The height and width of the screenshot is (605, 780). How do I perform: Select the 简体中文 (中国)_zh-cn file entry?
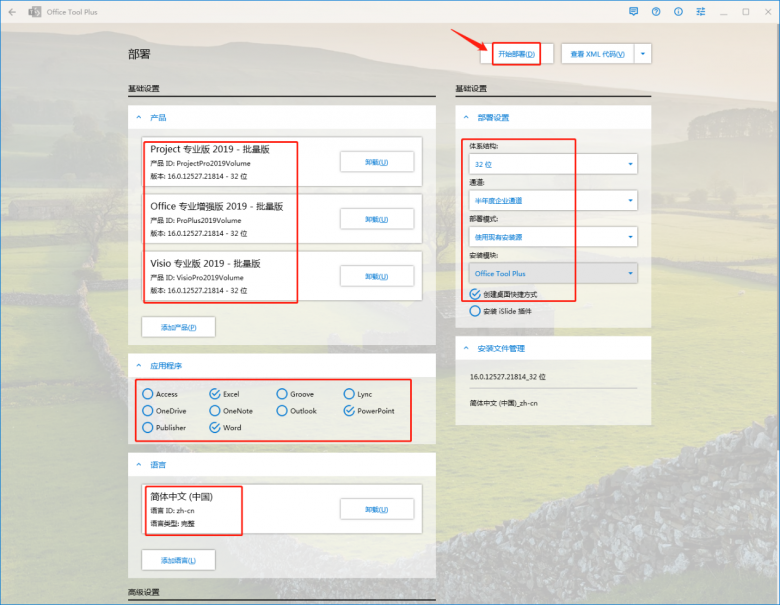503,403
